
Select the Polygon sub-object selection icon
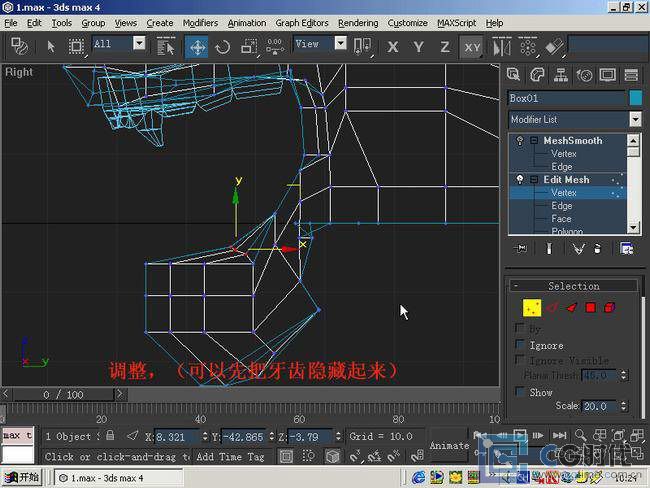point(591,308)
